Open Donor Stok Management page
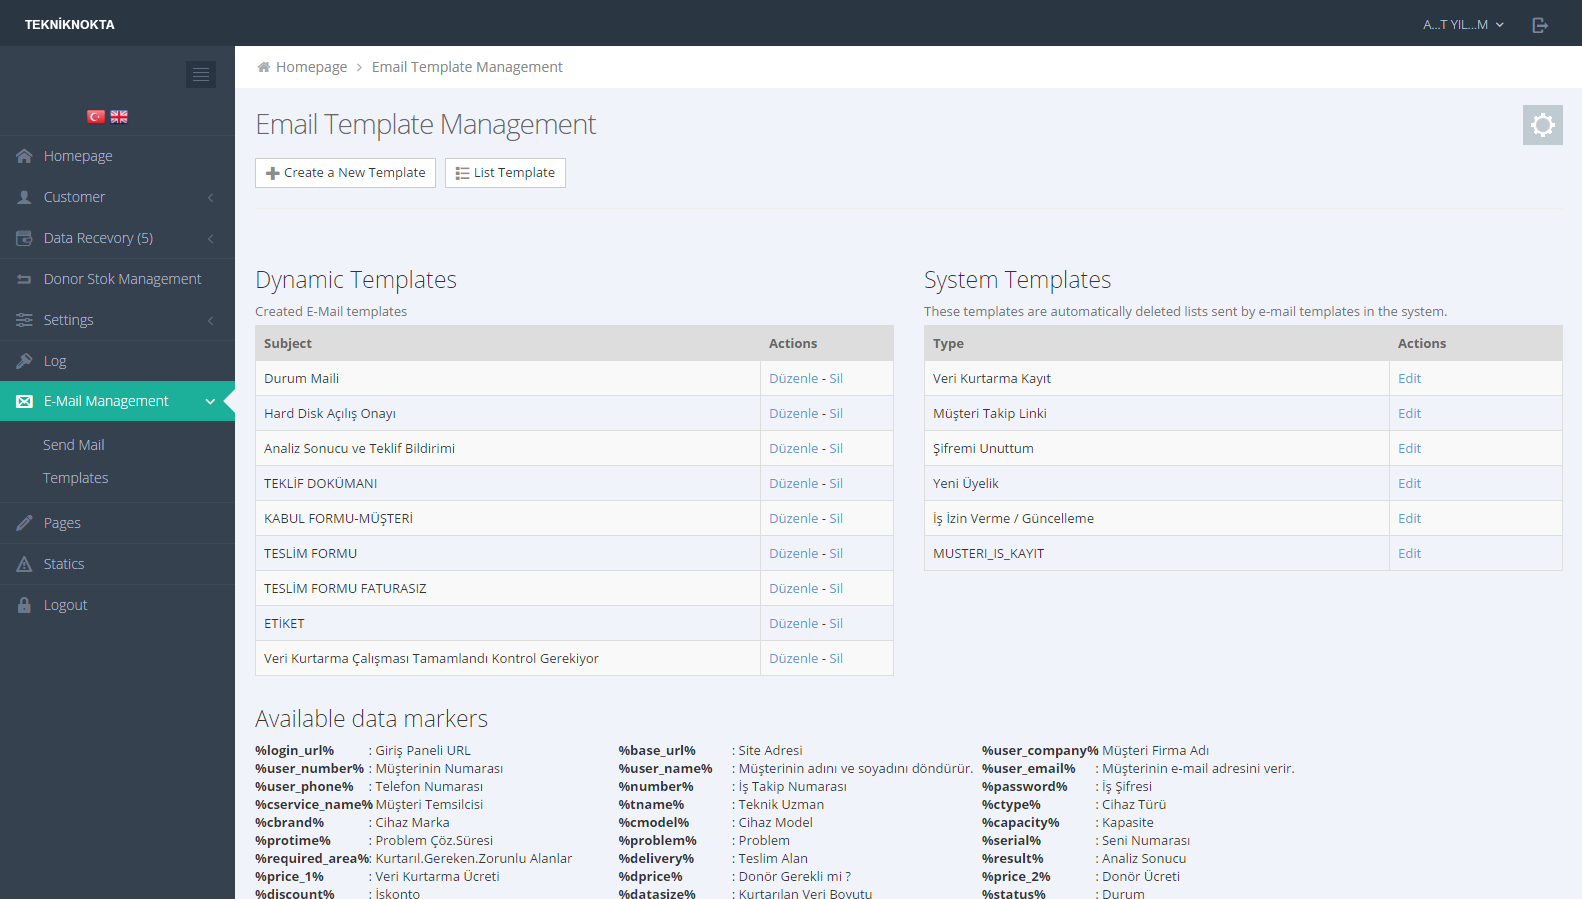Screen dimensions: 1582x899 tap(122, 279)
